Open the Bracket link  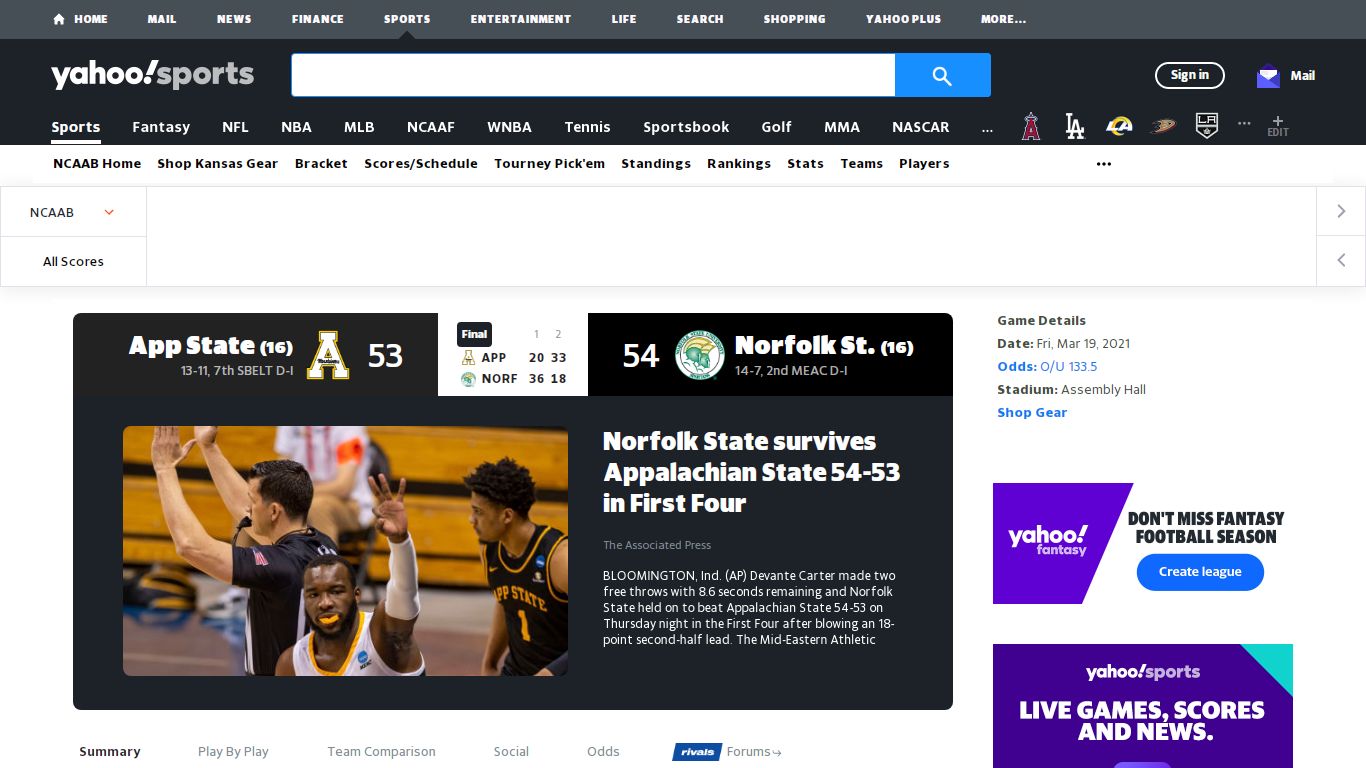click(x=321, y=164)
